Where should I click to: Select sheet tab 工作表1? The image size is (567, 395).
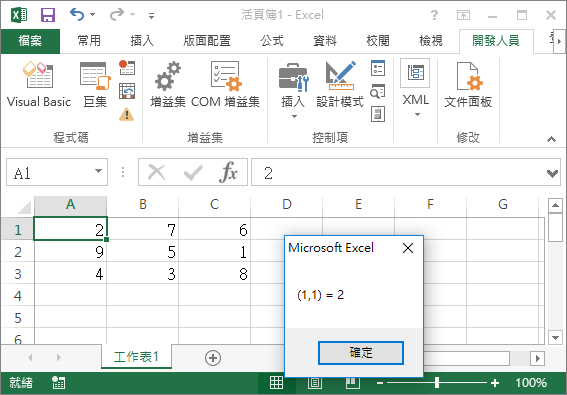[x=136, y=357]
